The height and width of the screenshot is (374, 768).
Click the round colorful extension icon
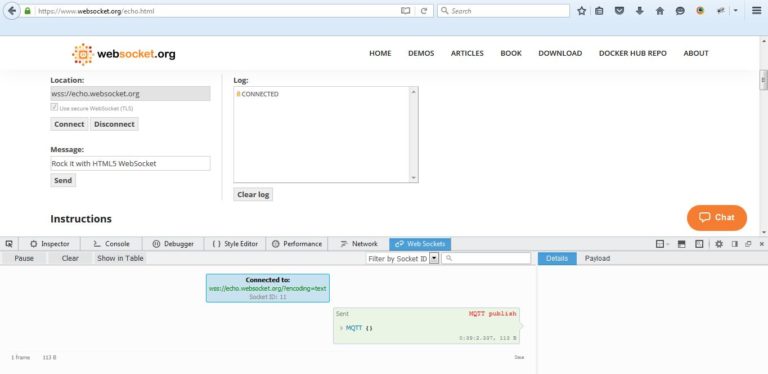coord(700,10)
